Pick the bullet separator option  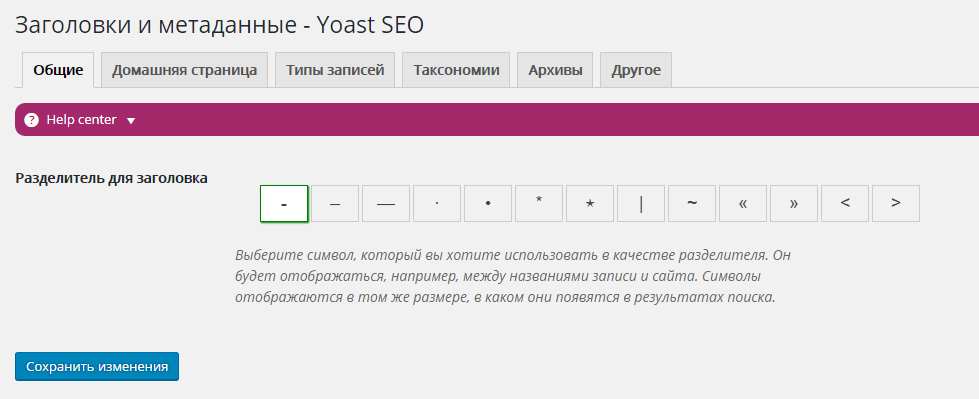pyautogui.click(x=488, y=204)
